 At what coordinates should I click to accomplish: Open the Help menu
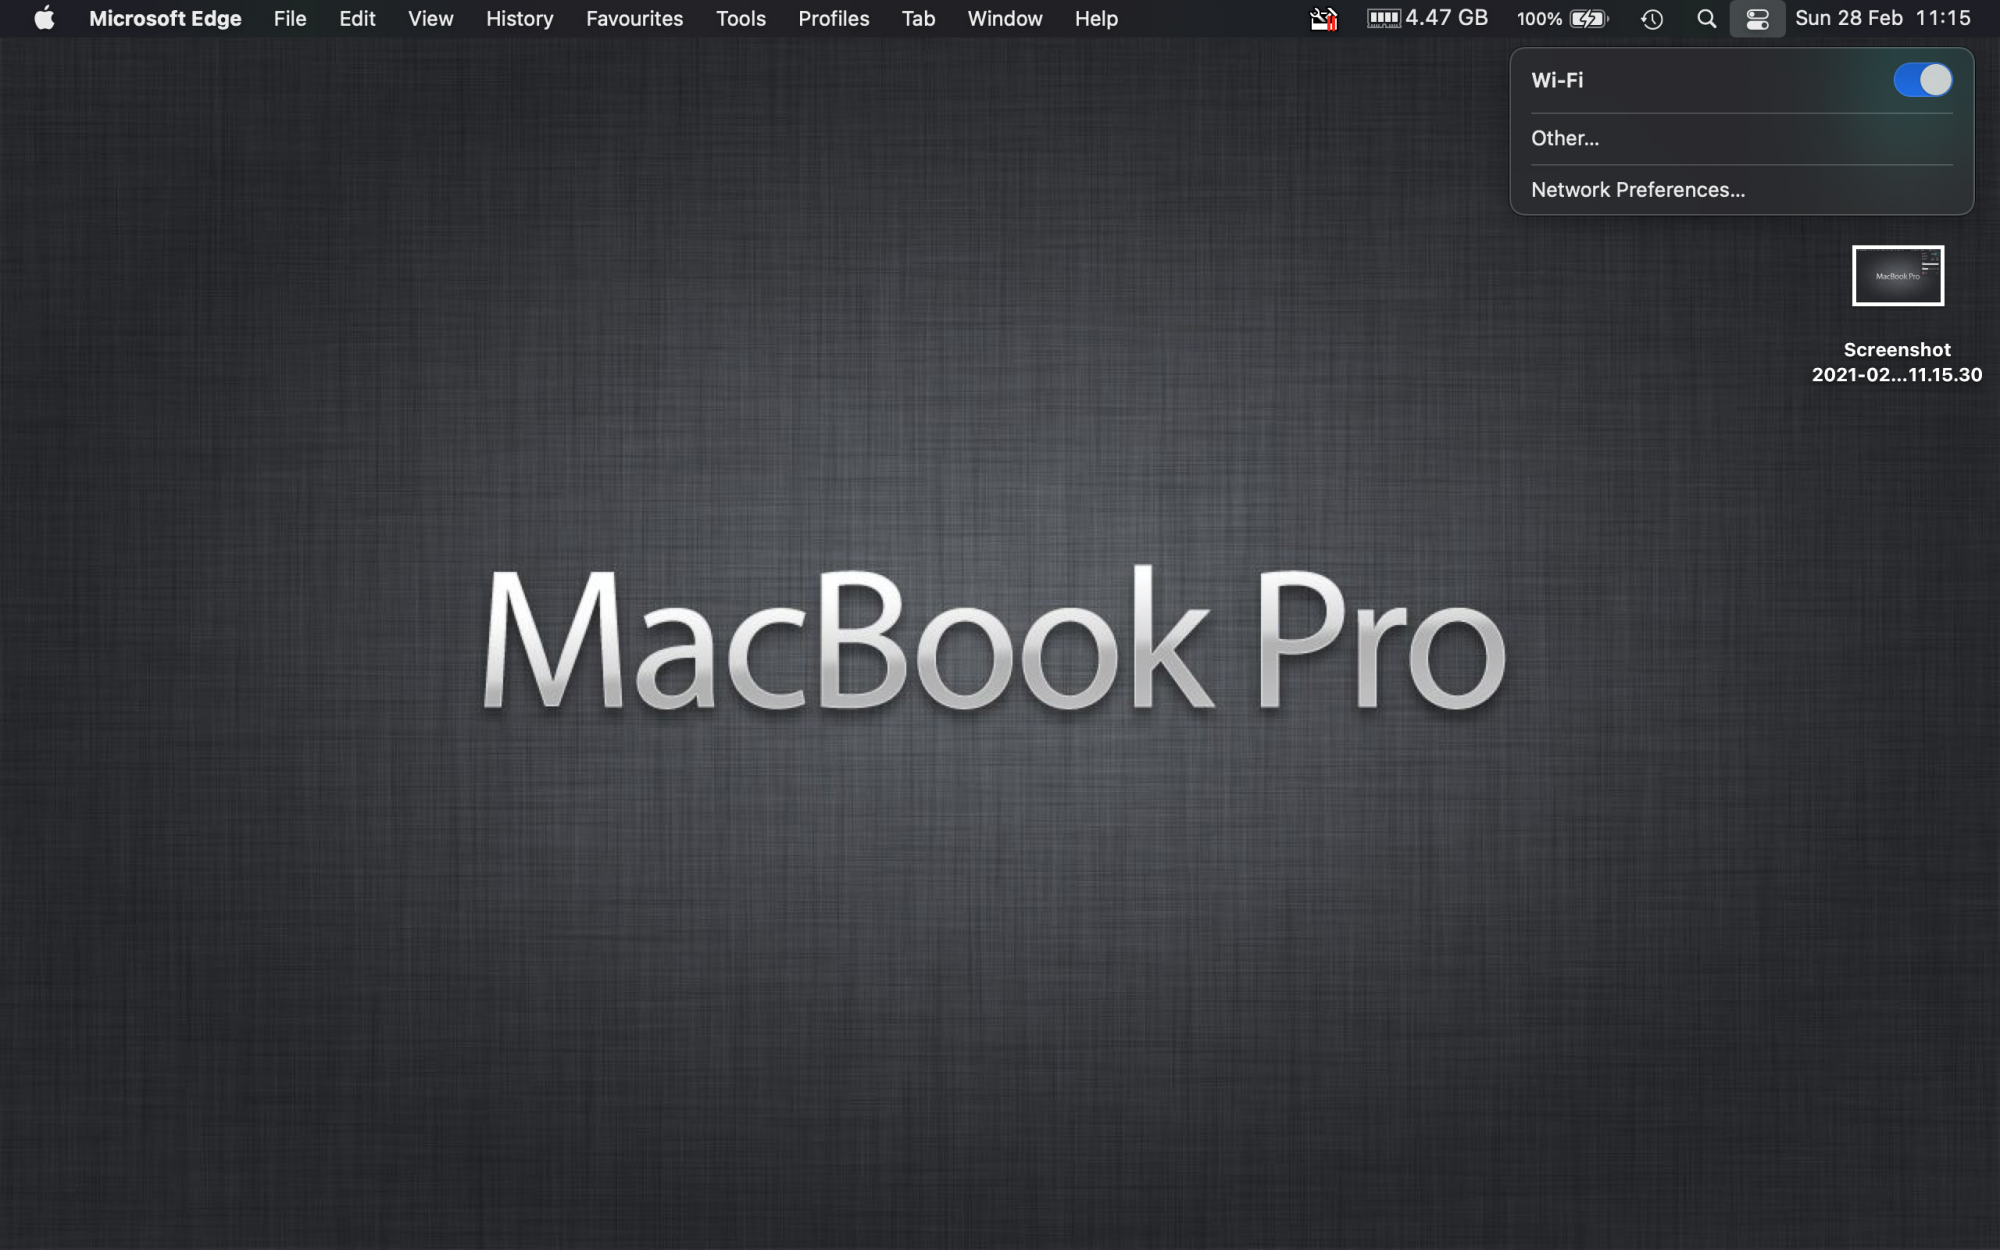pyautogui.click(x=1096, y=18)
